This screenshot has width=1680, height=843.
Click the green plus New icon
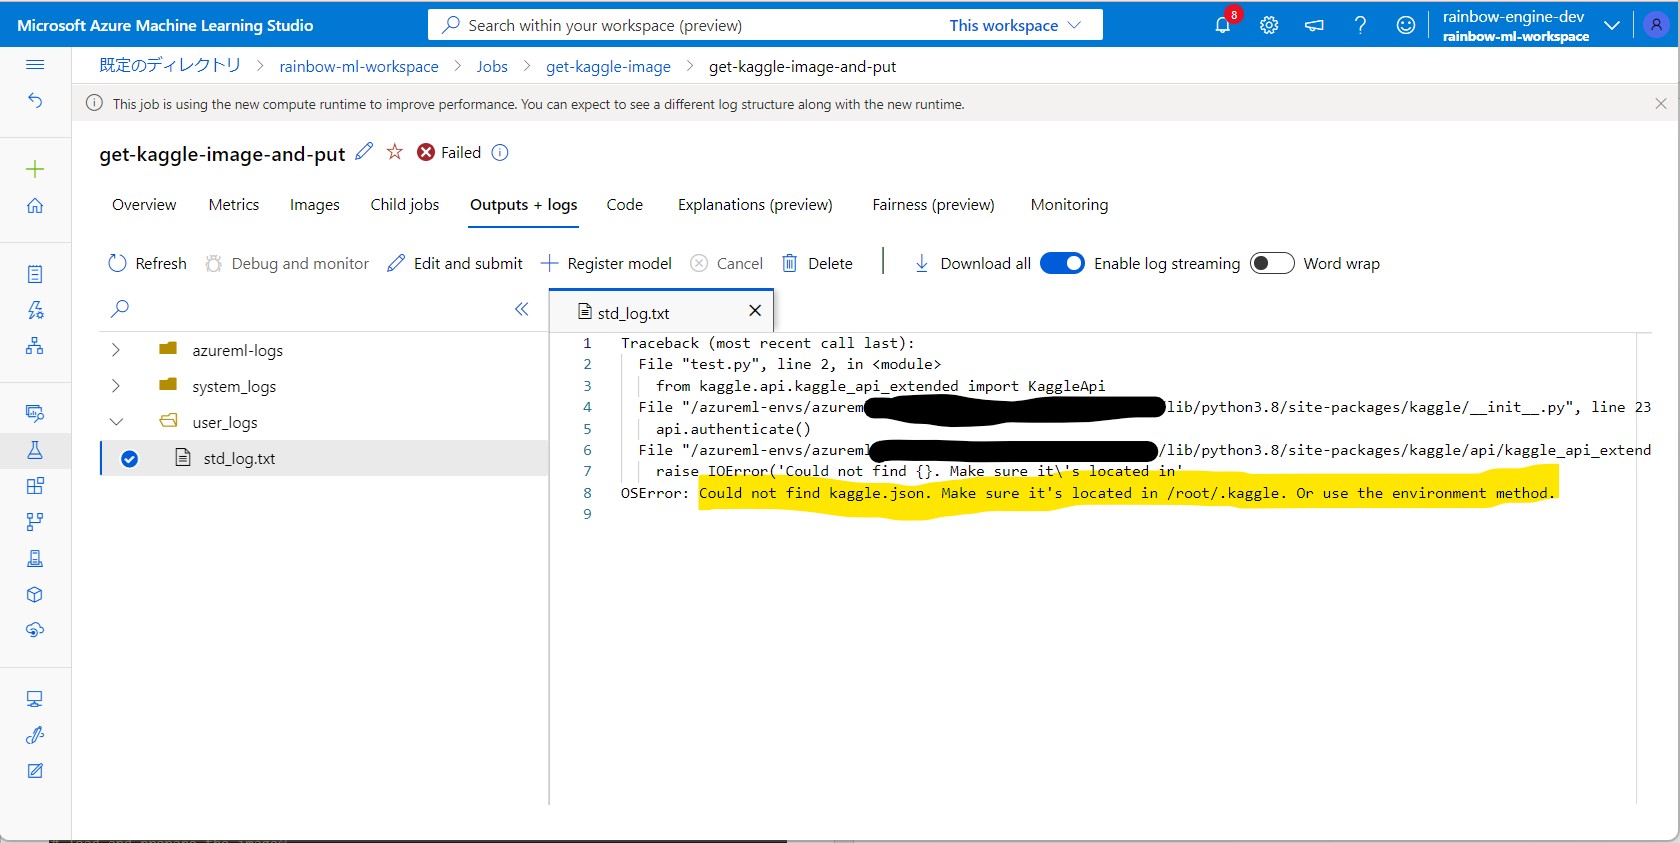pos(35,169)
